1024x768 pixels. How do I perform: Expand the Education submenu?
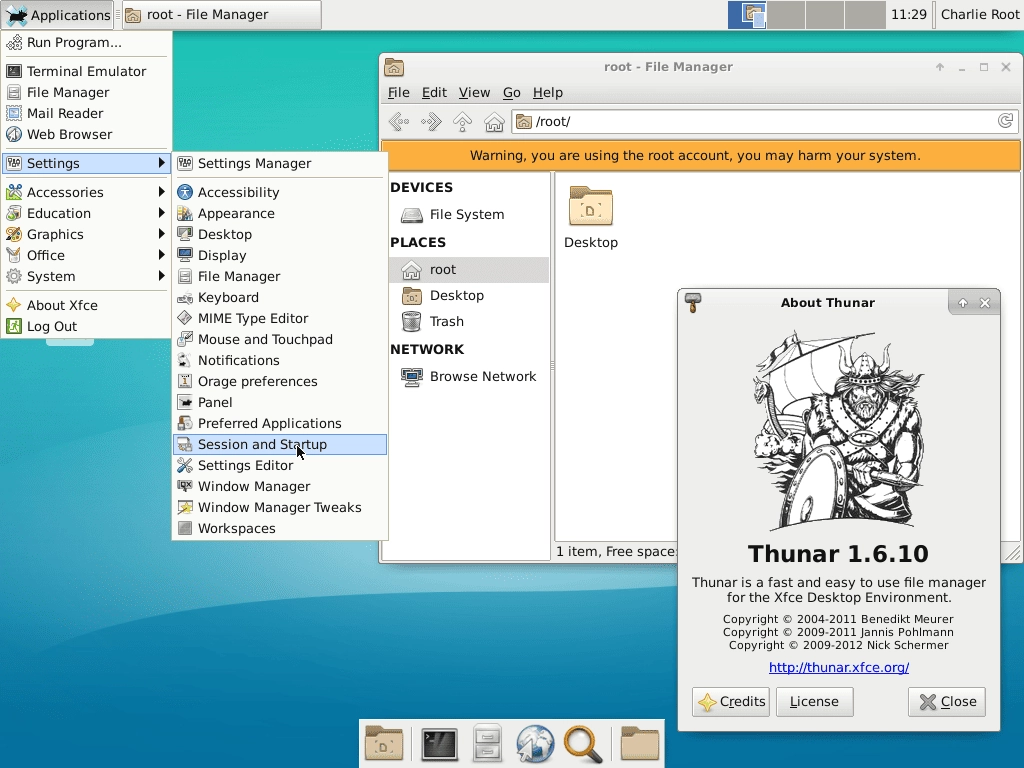pyautogui.click(x=86, y=214)
